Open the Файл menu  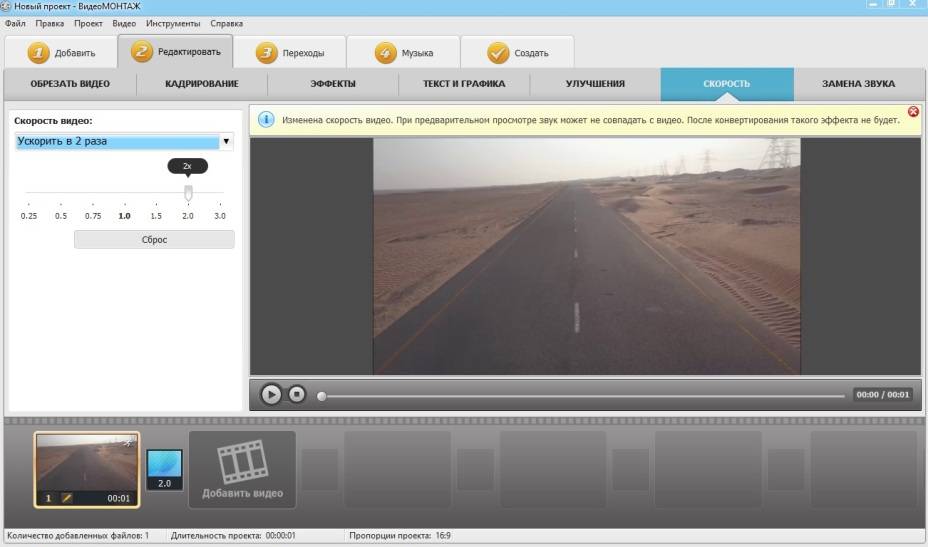pyautogui.click(x=15, y=23)
